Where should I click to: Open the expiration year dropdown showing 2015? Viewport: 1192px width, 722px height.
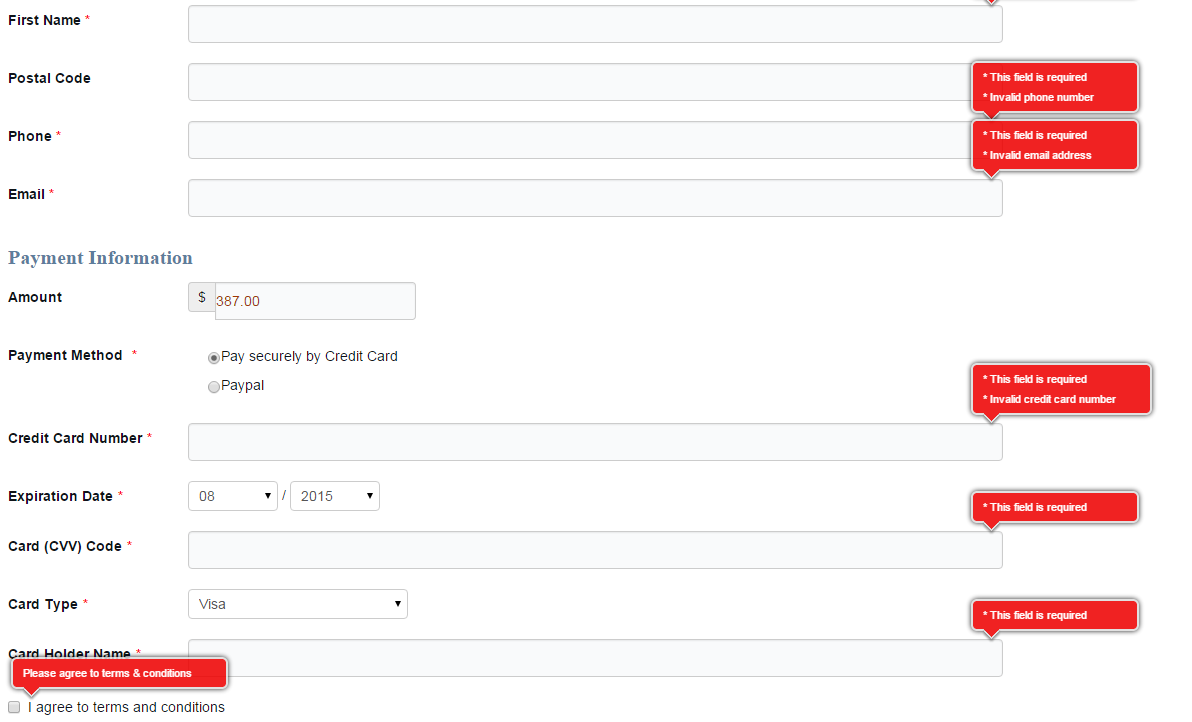(x=335, y=496)
